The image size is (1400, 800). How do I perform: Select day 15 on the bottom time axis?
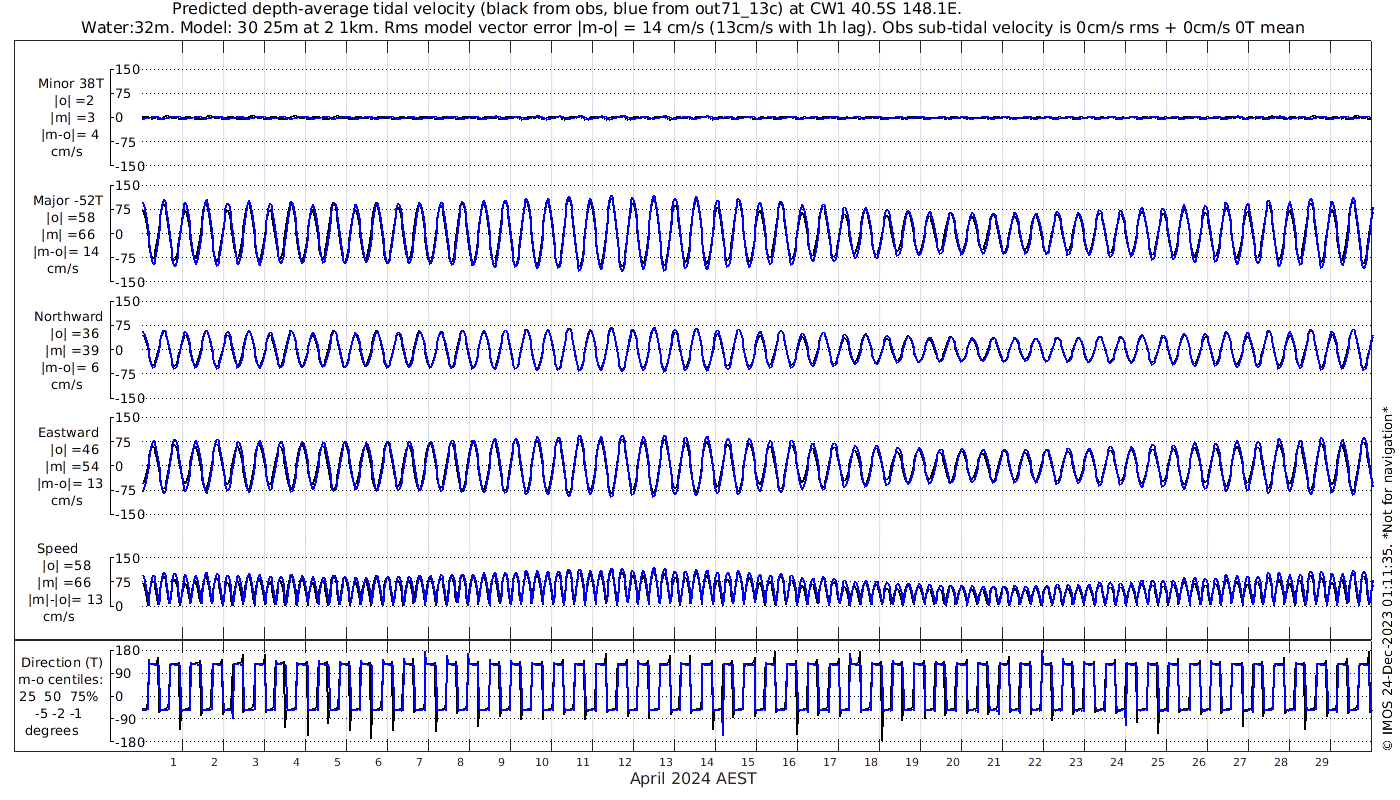[747, 762]
